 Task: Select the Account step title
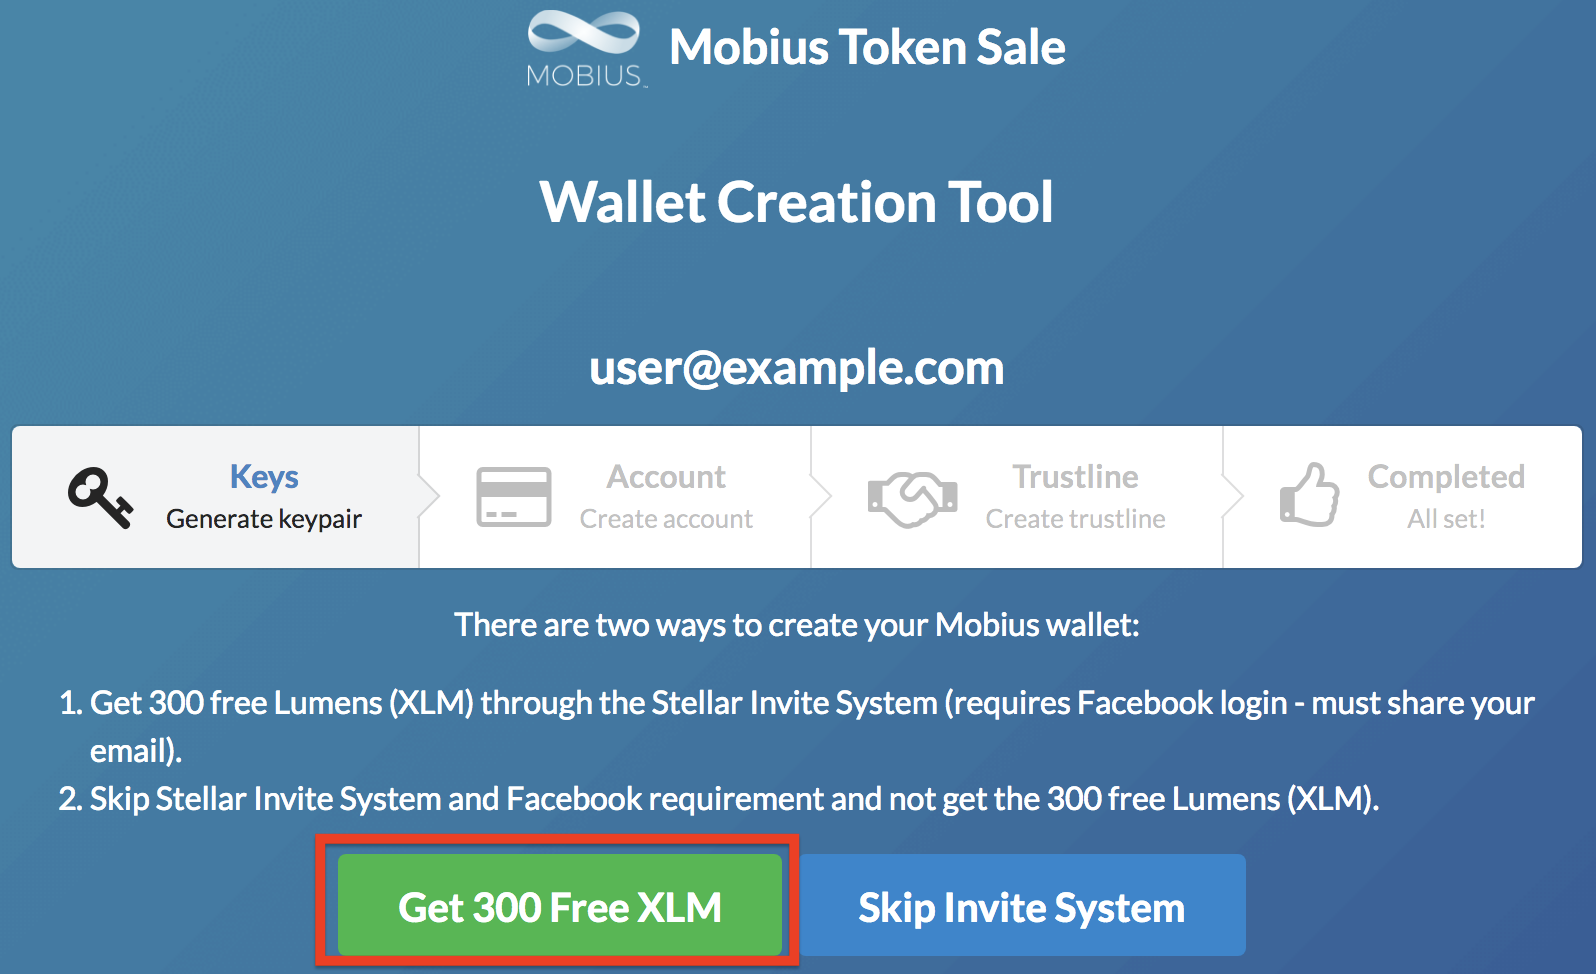click(x=666, y=477)
